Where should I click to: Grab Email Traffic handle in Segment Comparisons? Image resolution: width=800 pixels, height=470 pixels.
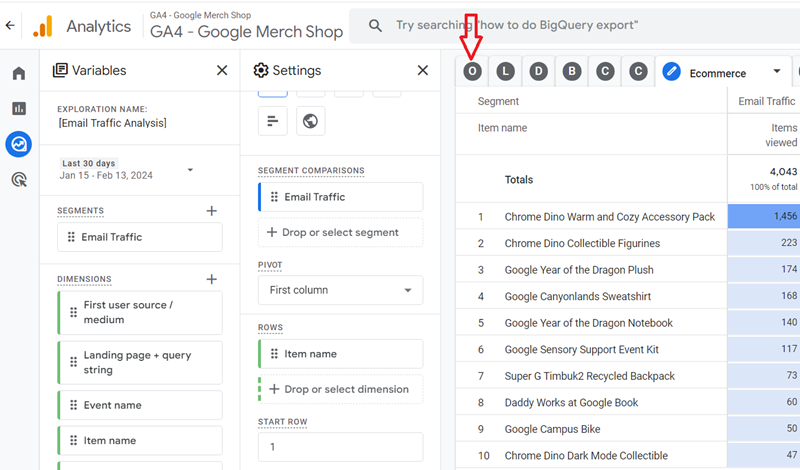[x=274, y=197]
